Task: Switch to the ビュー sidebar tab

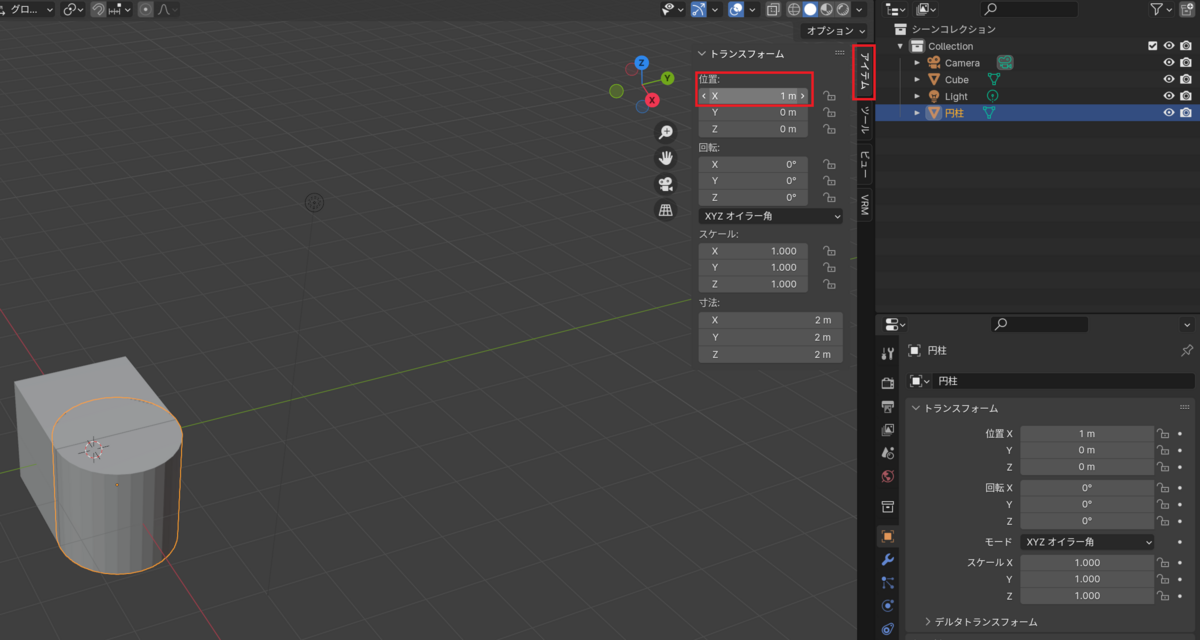Action: coord(865,165)
